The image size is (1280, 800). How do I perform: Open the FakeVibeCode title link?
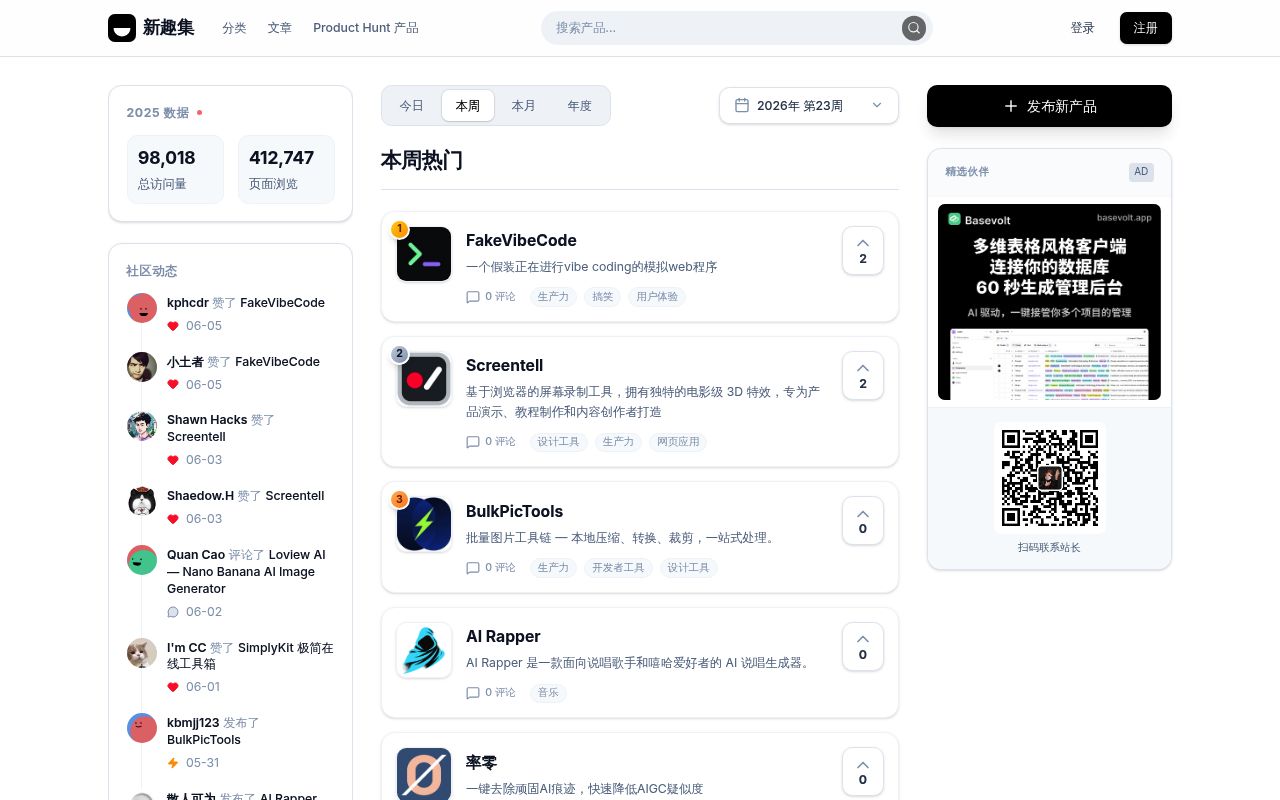point(521,240)
